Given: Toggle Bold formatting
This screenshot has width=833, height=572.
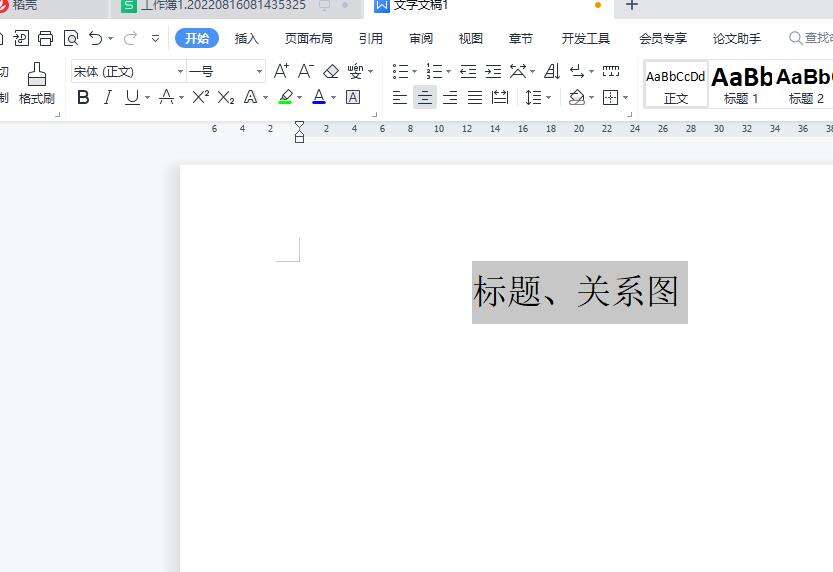Looking at the screenshot, I should (83, 97).
